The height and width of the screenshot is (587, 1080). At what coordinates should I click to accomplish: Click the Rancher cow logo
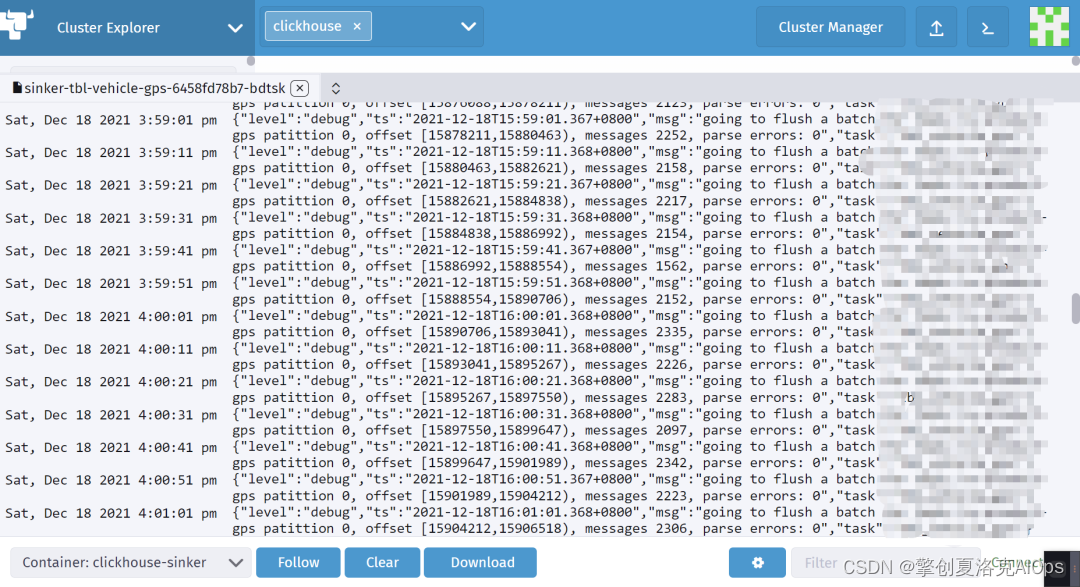(x=17, y=23)
